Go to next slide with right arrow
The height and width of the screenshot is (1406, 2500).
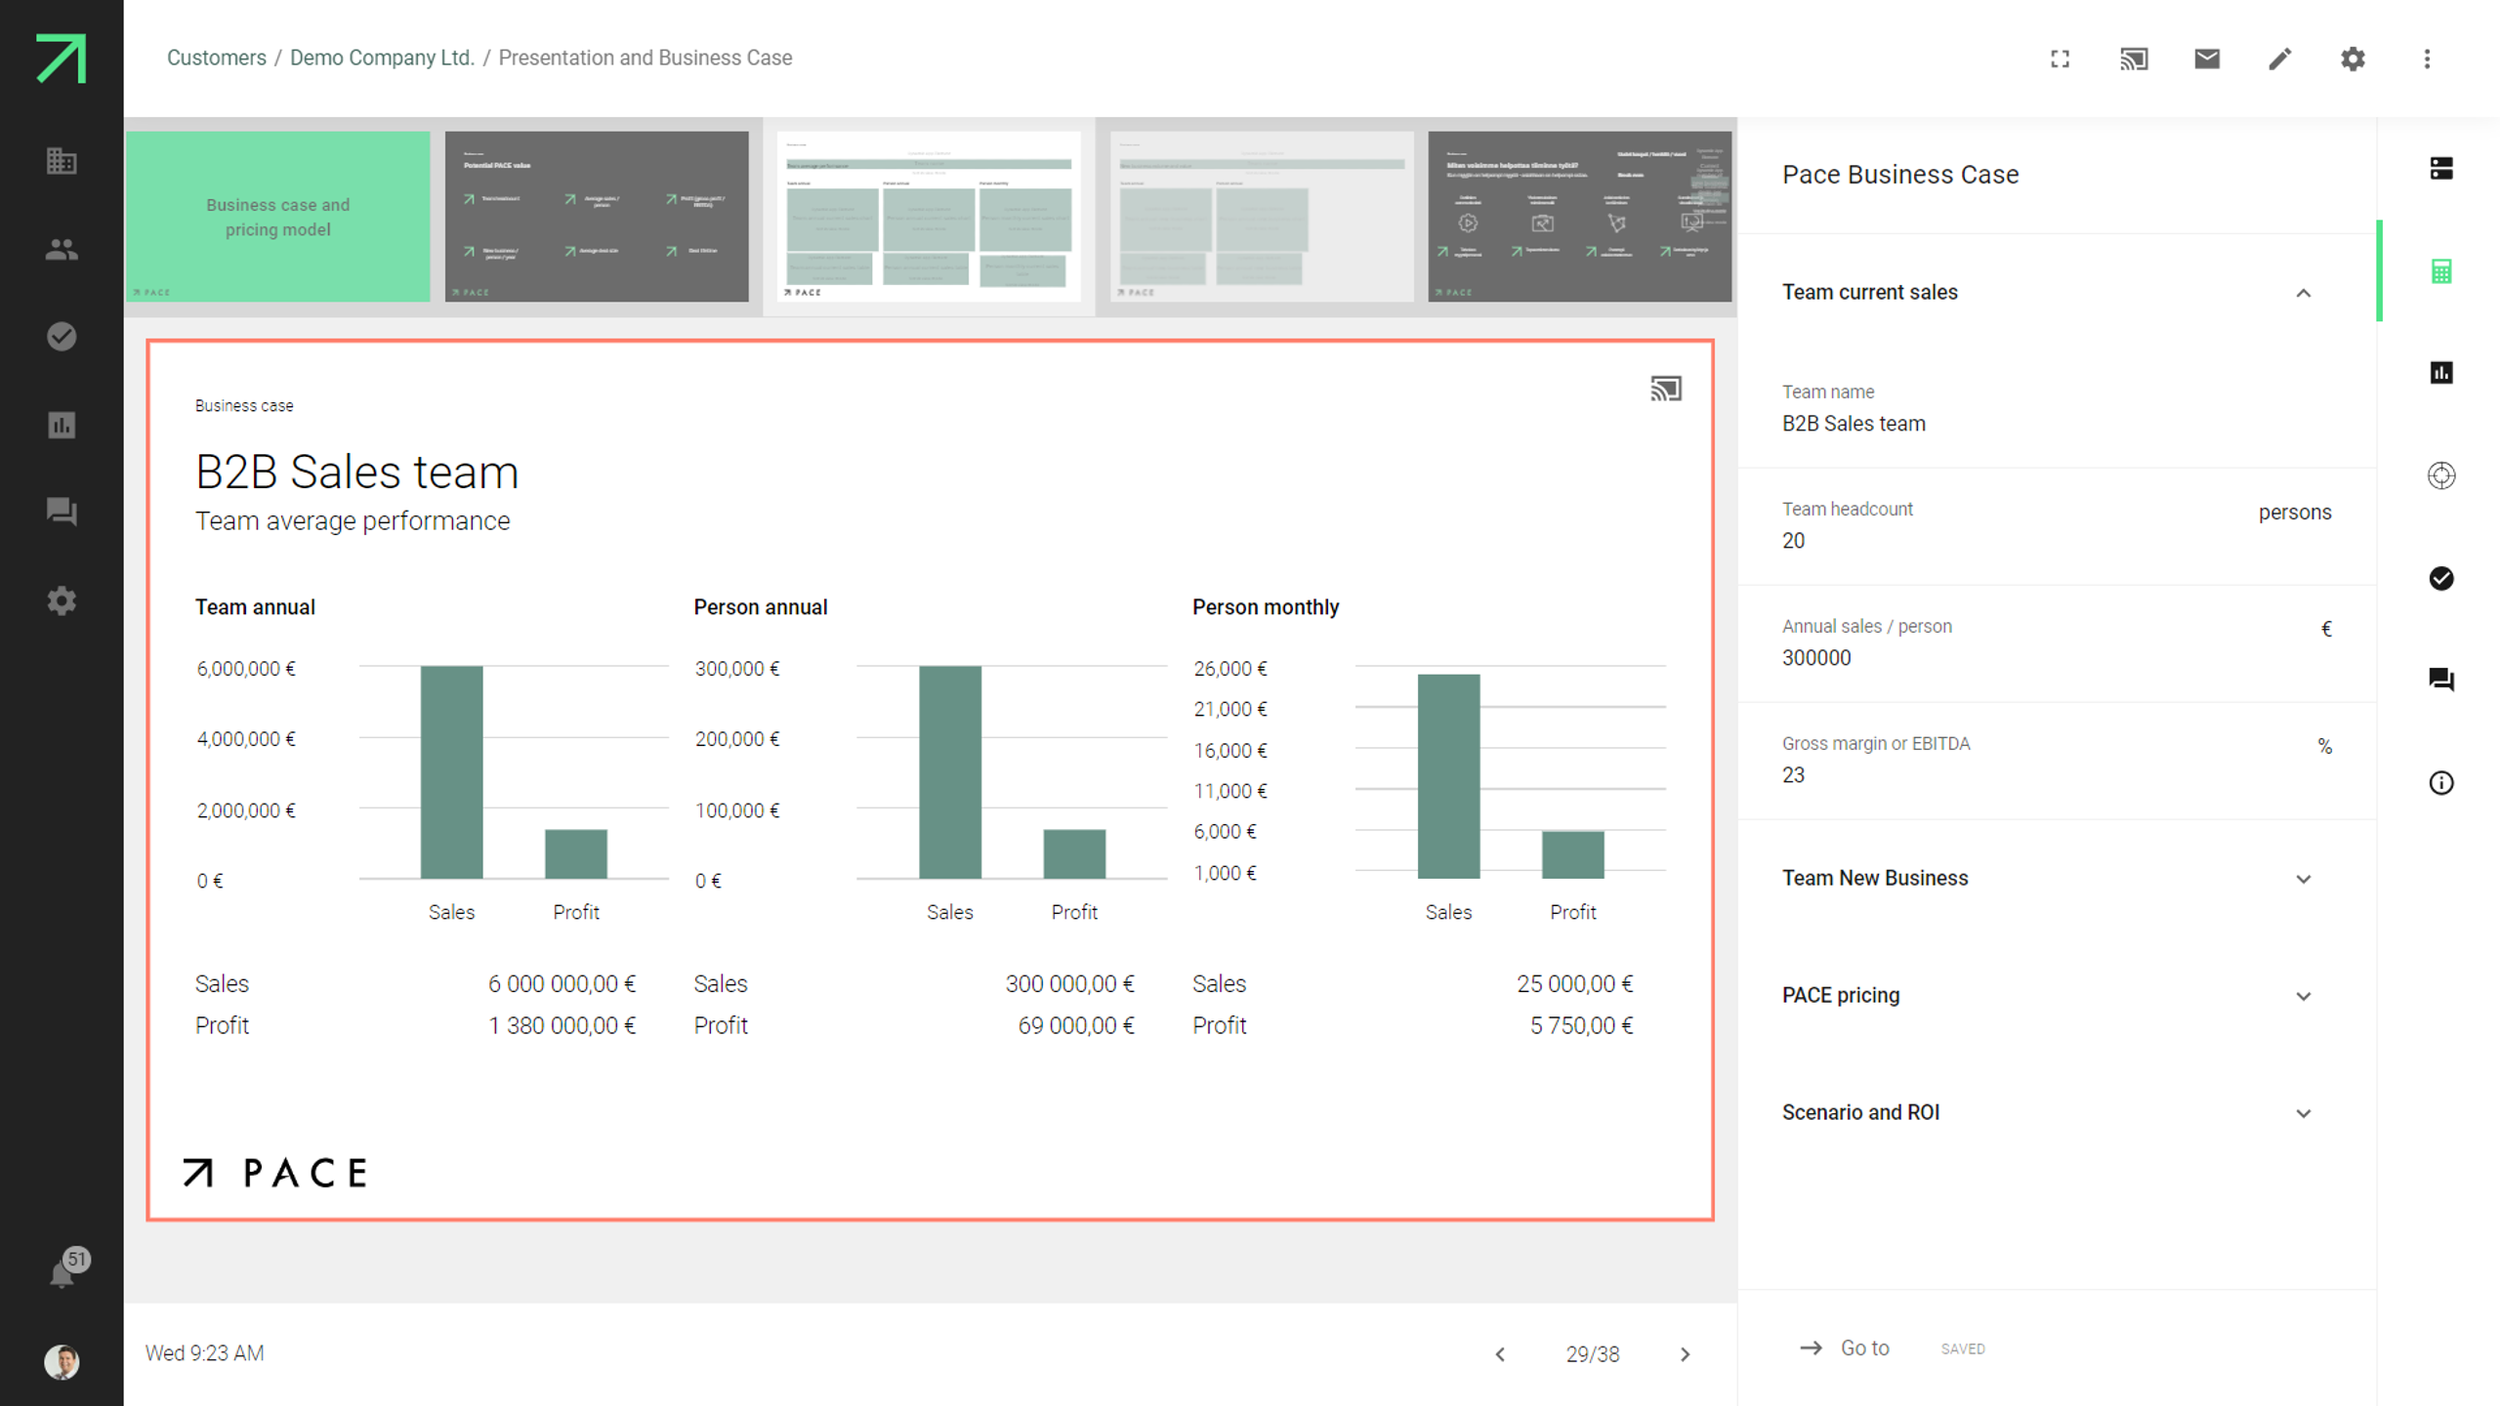tap(1685, 1354)
